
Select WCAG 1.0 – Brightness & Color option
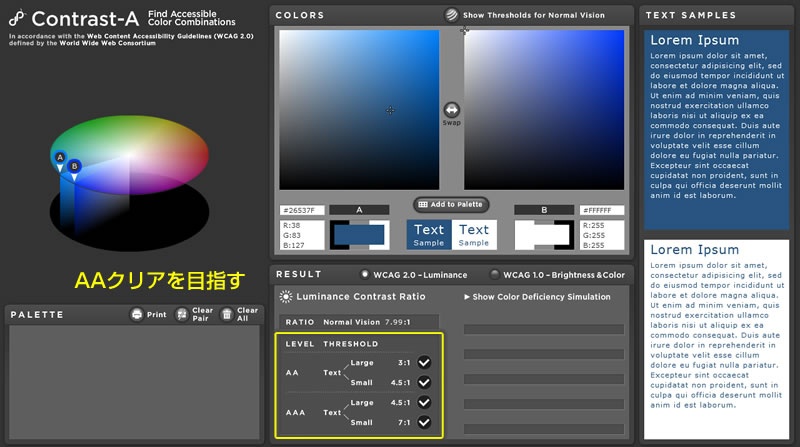[494, 273]
